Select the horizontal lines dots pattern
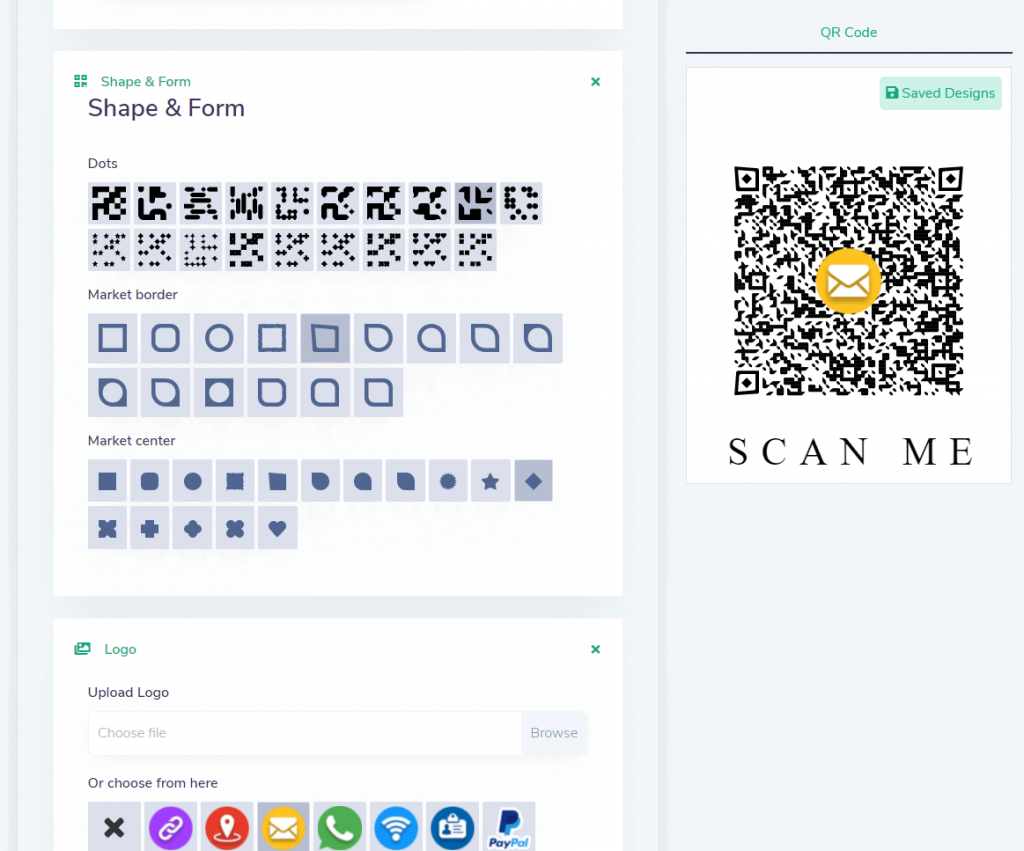 click(x=200, y=203)
